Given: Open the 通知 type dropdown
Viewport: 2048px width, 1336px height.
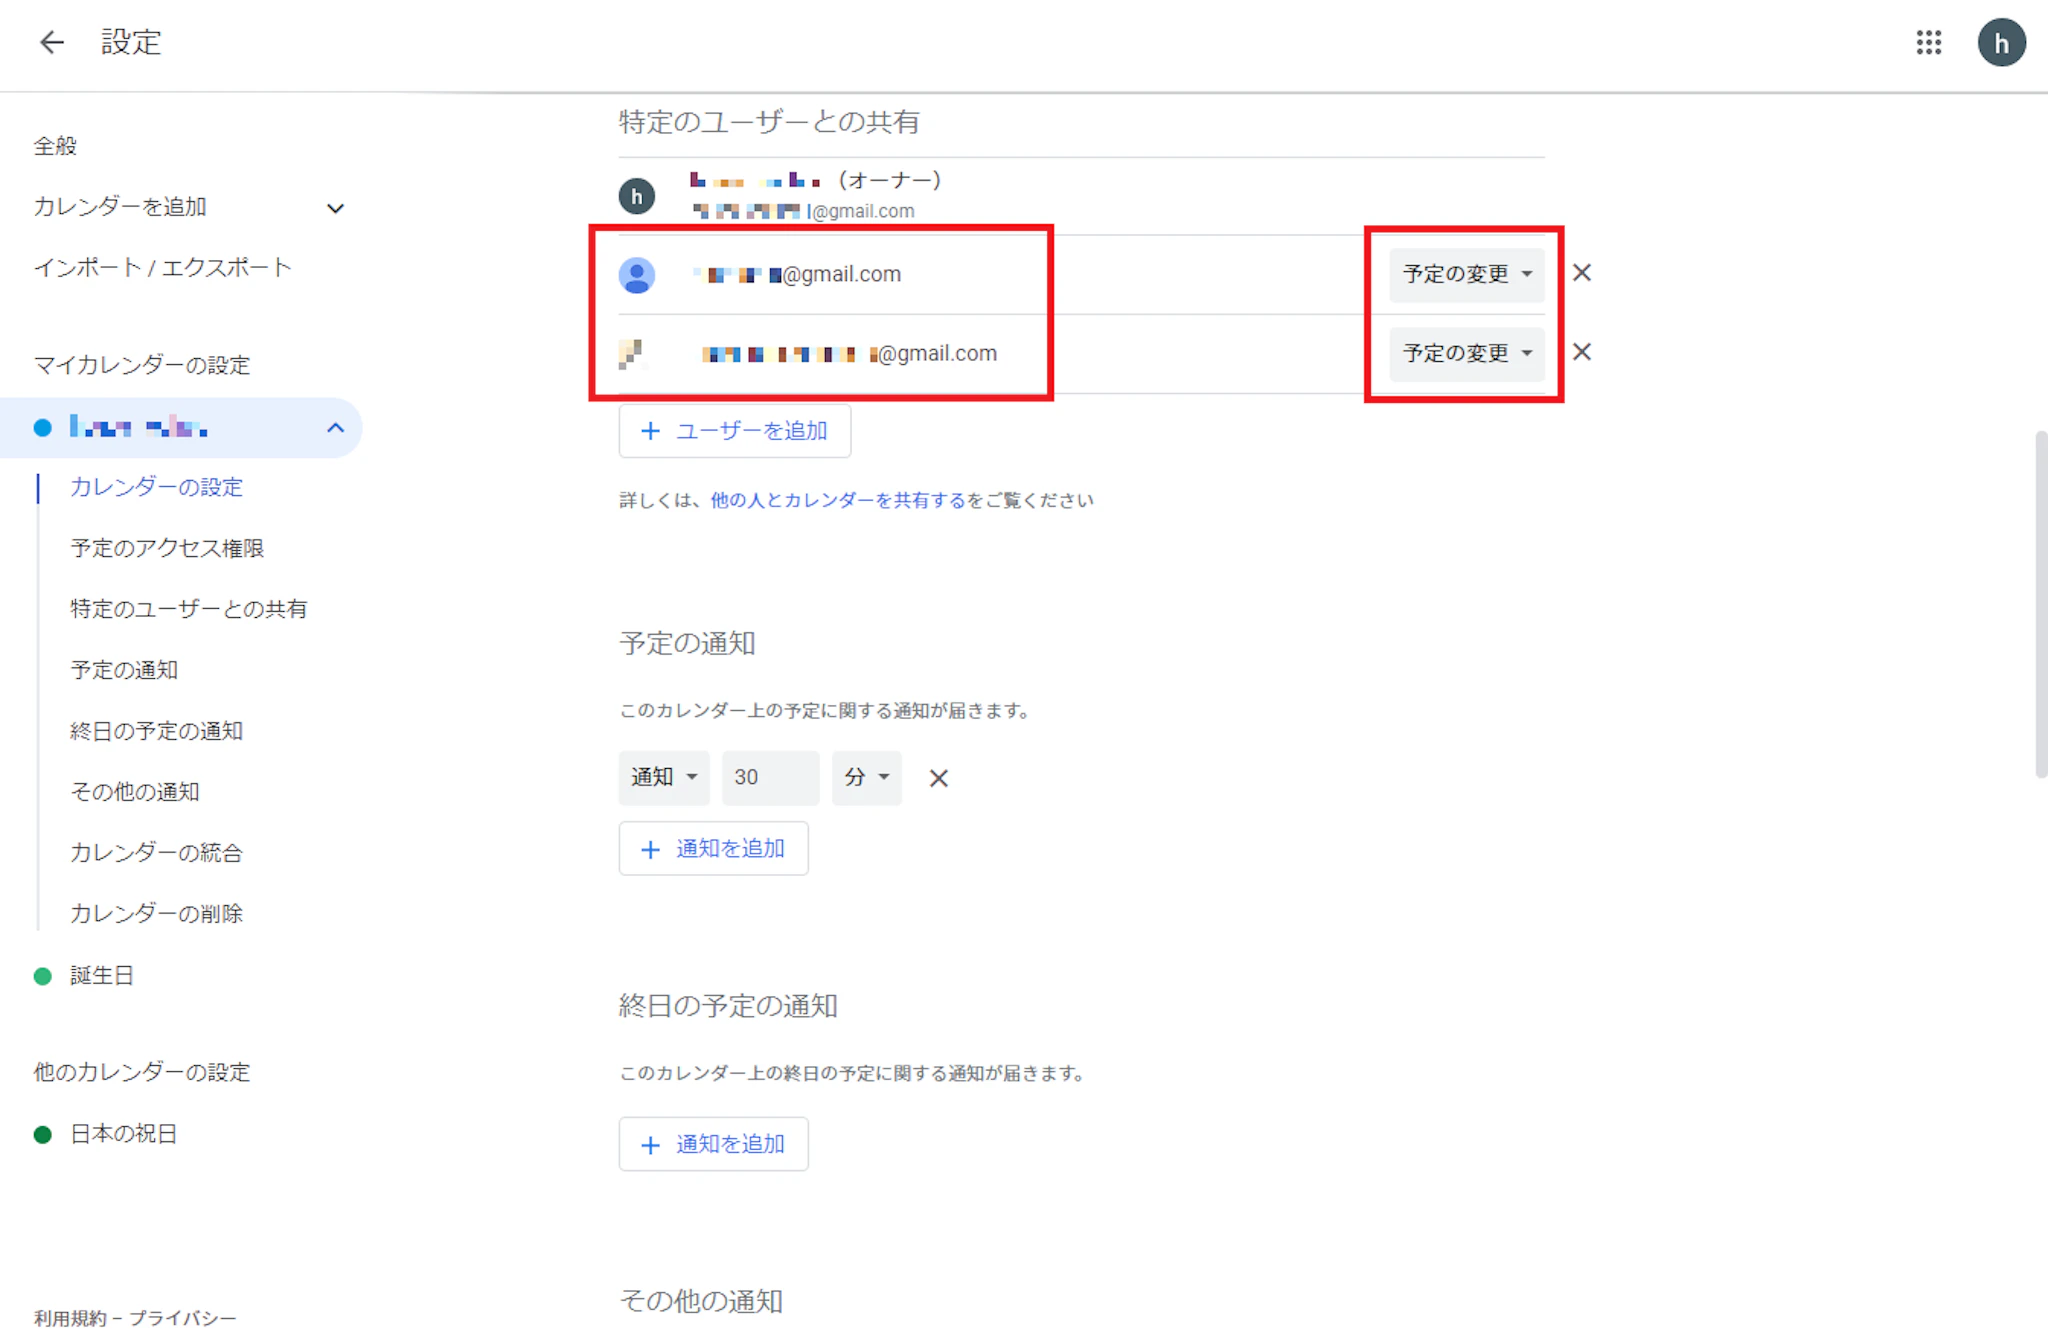Looking at the screenshot, I should click(663, 777).
